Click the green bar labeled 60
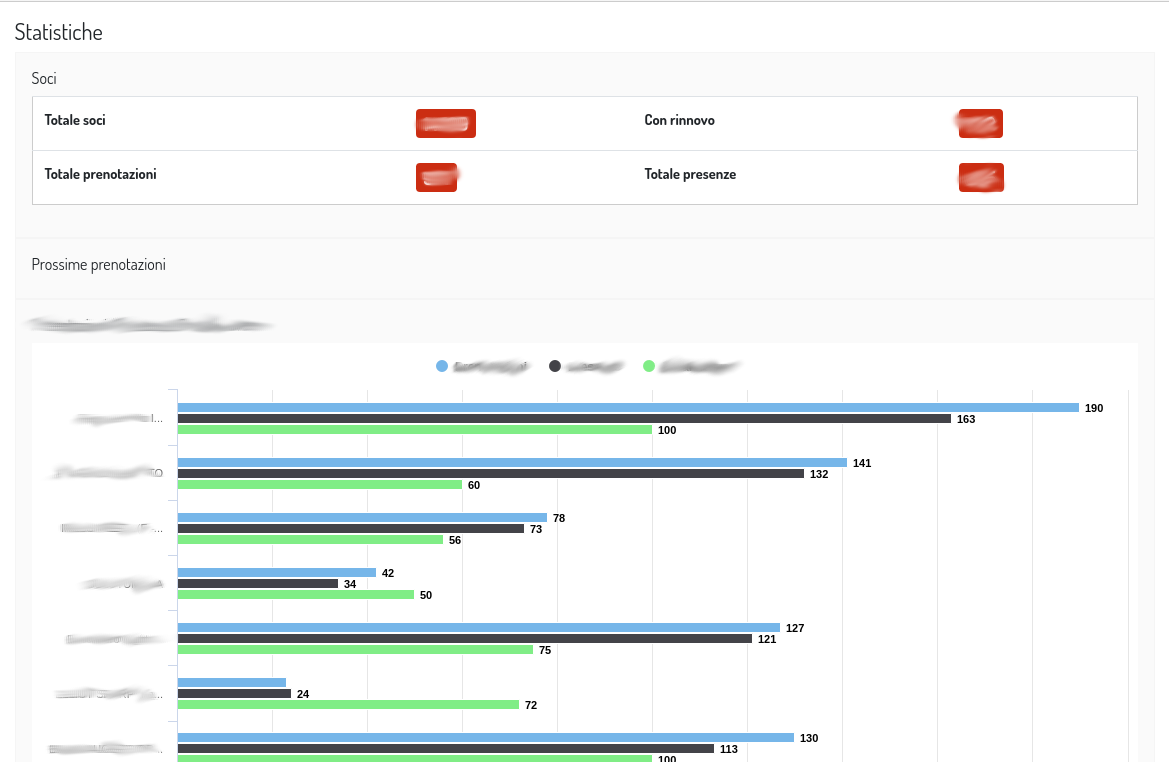Viewport: 1169px width, 762px height. [320, 485]
